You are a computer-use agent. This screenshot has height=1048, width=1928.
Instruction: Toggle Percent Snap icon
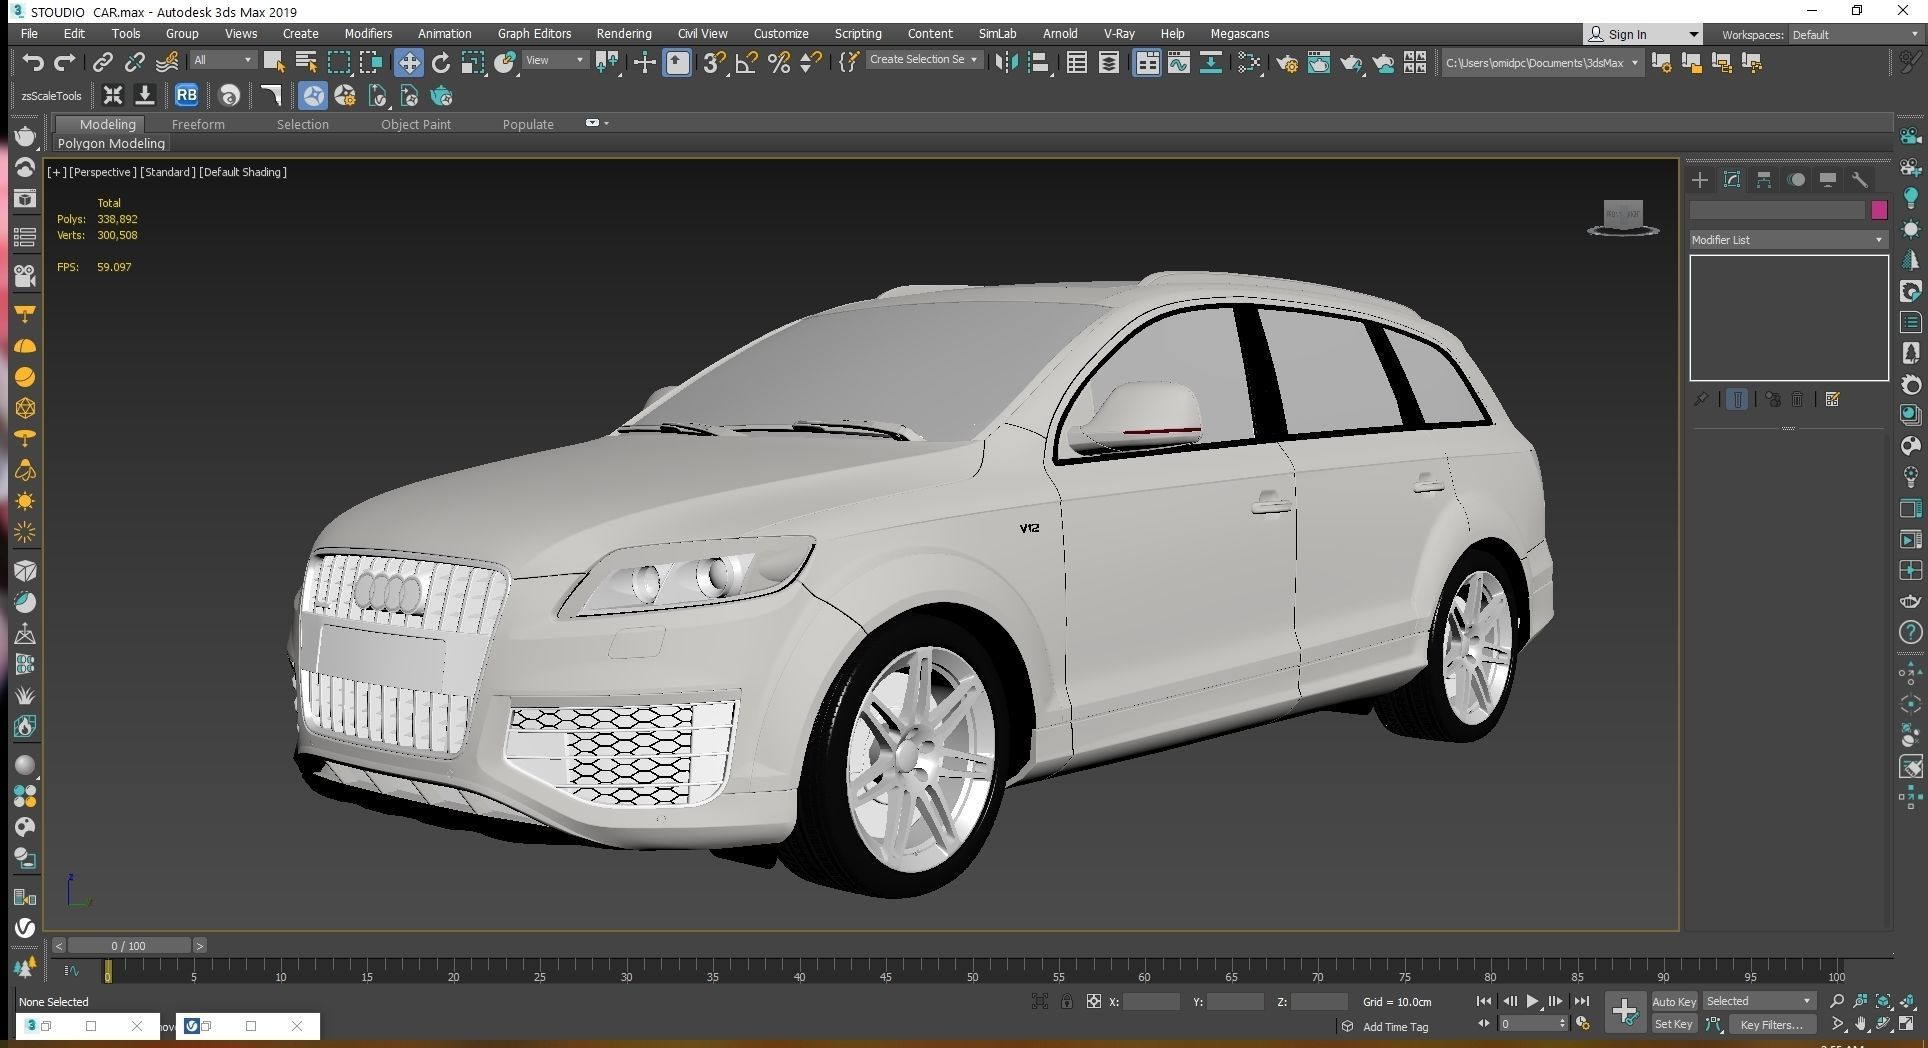point(779,63)
